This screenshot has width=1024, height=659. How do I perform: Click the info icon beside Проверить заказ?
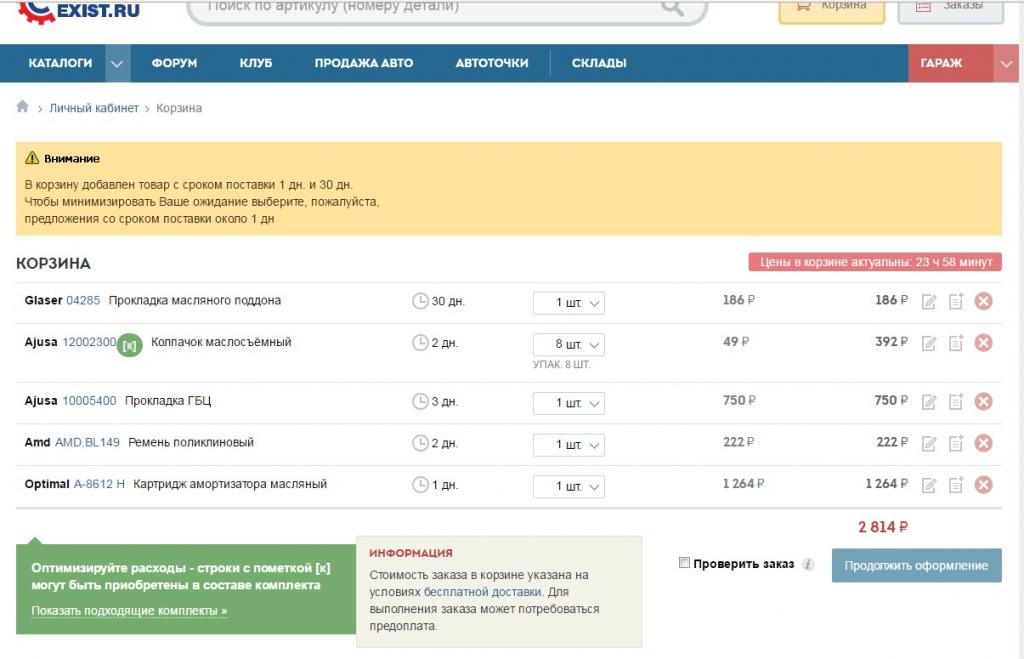pyautogui.click(x=808, y=564)
